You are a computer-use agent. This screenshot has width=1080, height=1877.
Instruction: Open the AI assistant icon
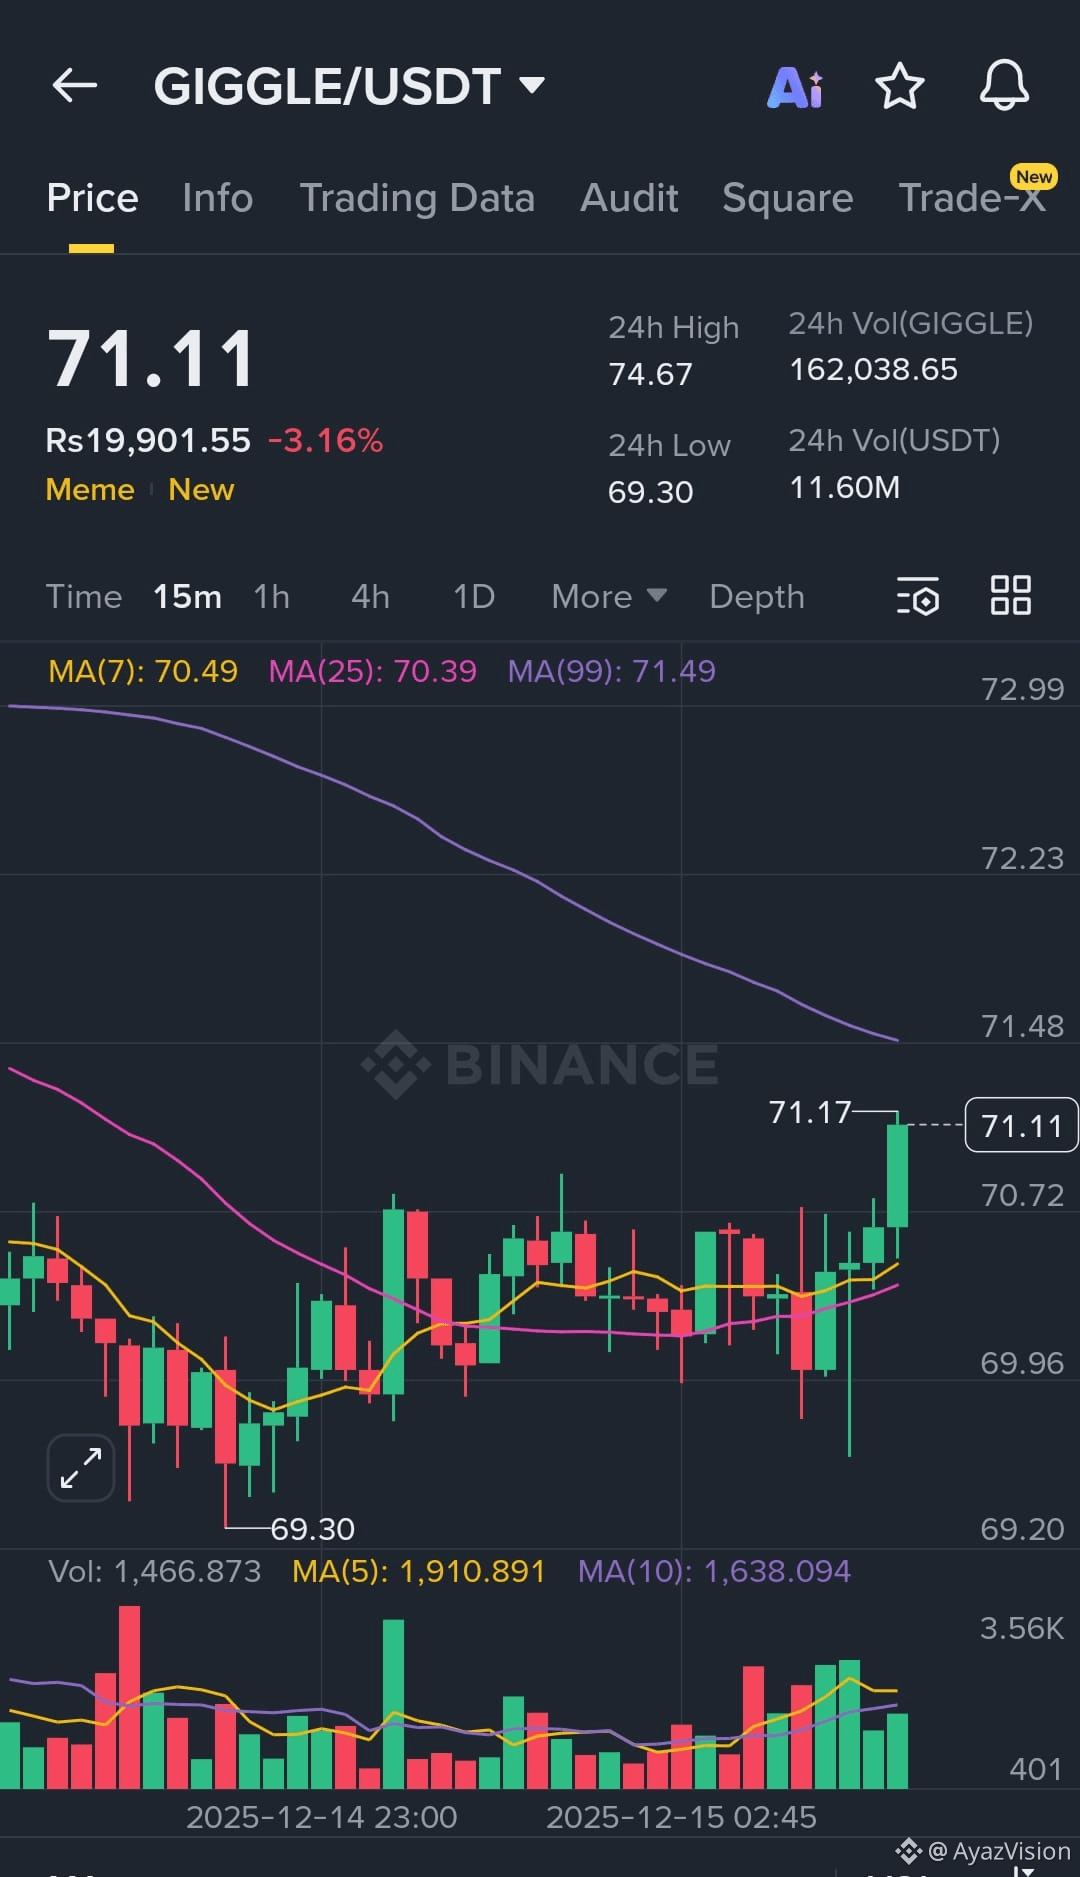coord(796,87)
